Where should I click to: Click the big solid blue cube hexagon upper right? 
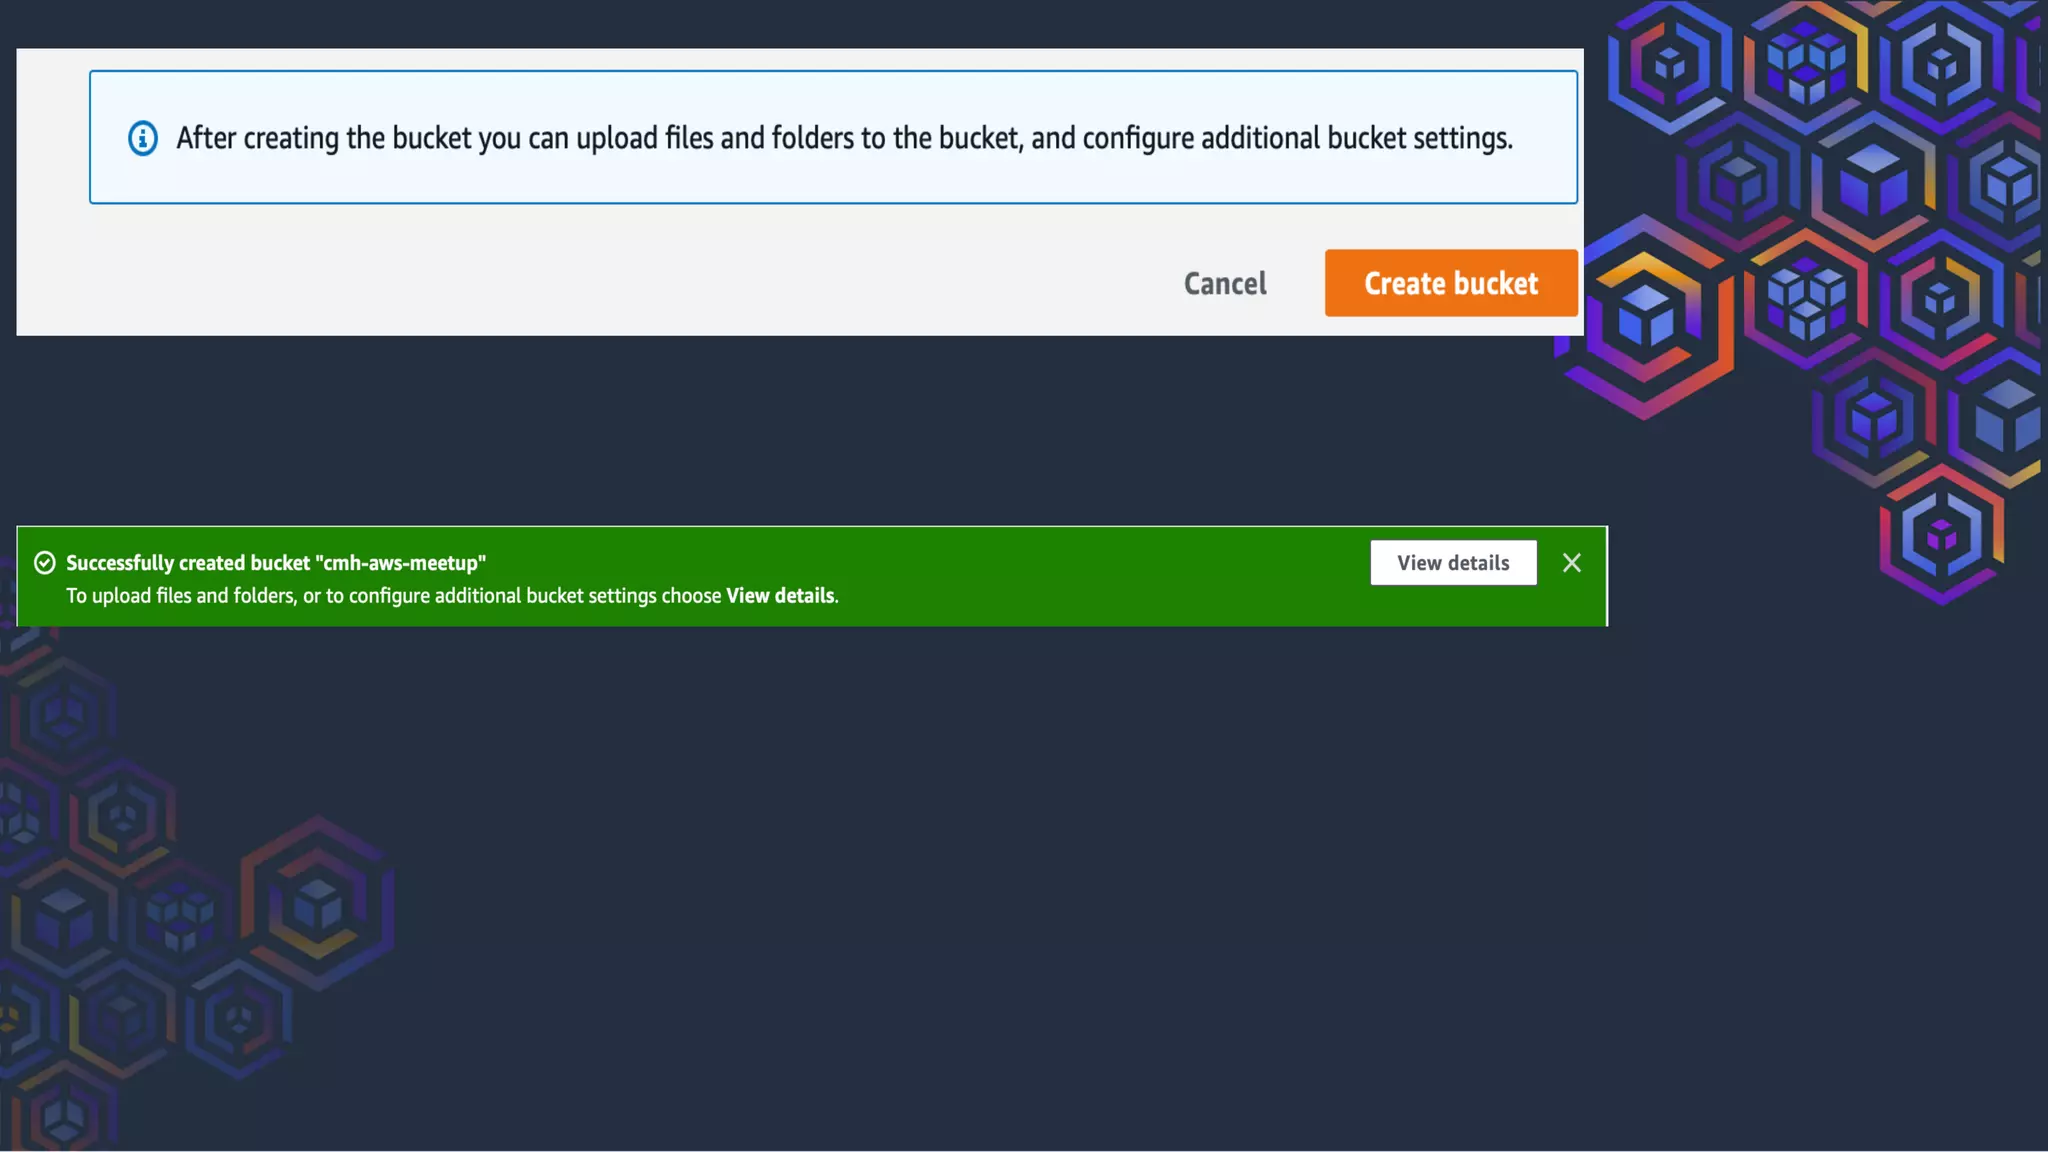(x=1872, y=182)
